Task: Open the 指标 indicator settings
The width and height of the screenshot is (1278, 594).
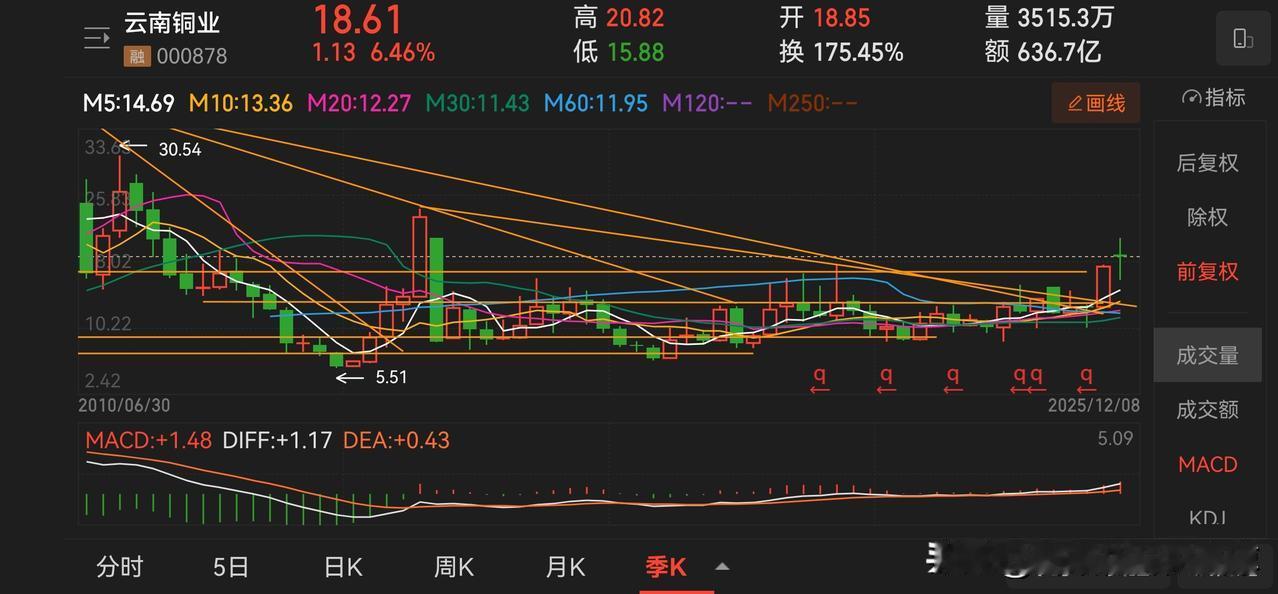Action: pyautogui.click(x=1213, y=98)
